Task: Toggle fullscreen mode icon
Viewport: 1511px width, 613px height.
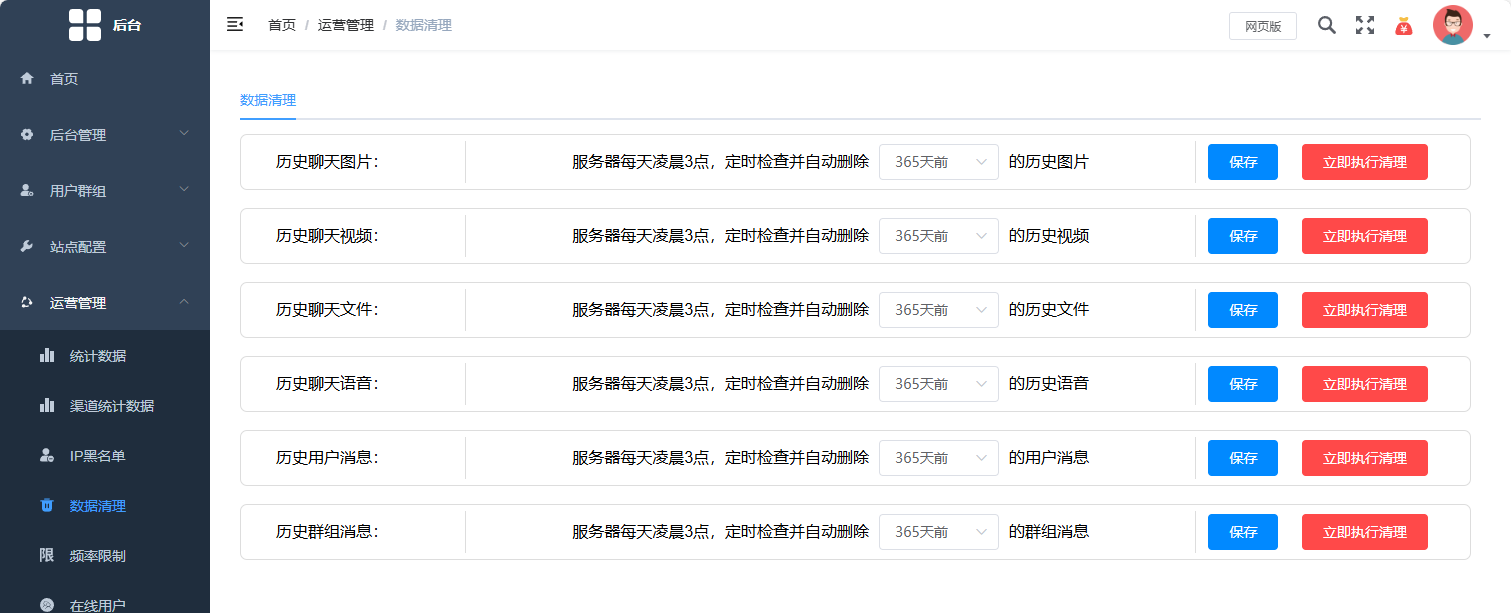Action: (1364, 26)
